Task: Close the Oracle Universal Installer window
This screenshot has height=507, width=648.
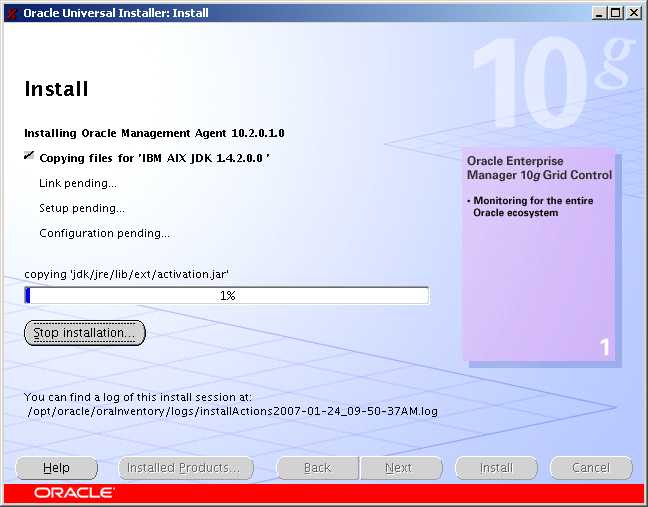Action: pyautogui.click(x=634, y=12)
